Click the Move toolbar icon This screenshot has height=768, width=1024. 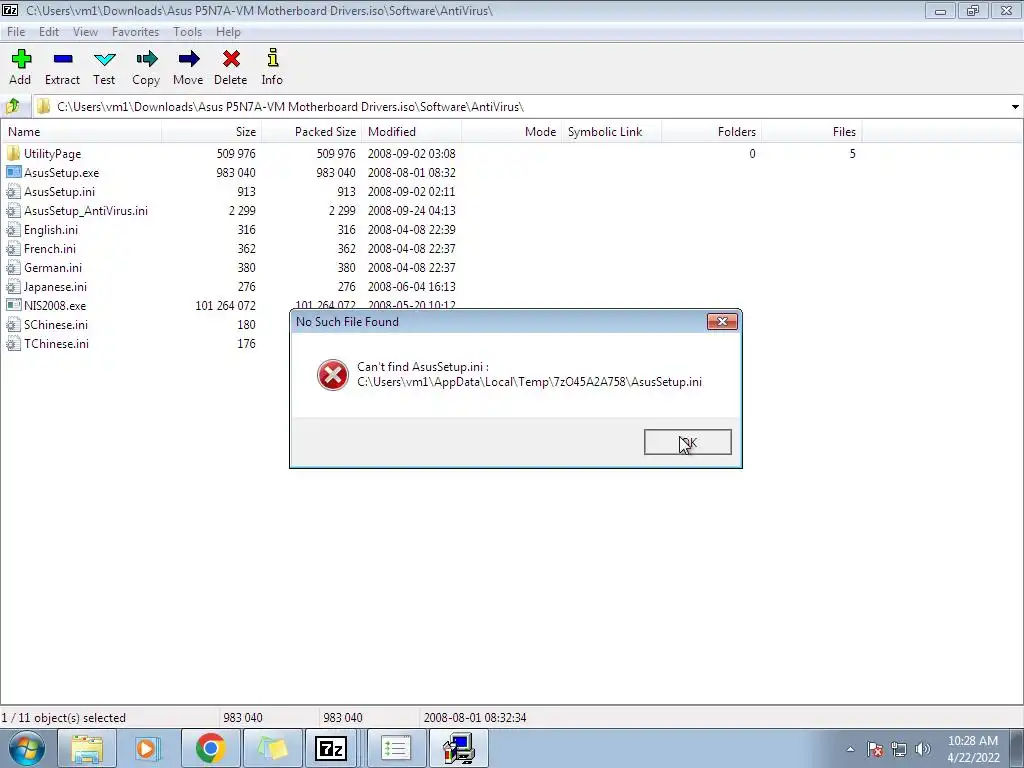pos(188,59)
